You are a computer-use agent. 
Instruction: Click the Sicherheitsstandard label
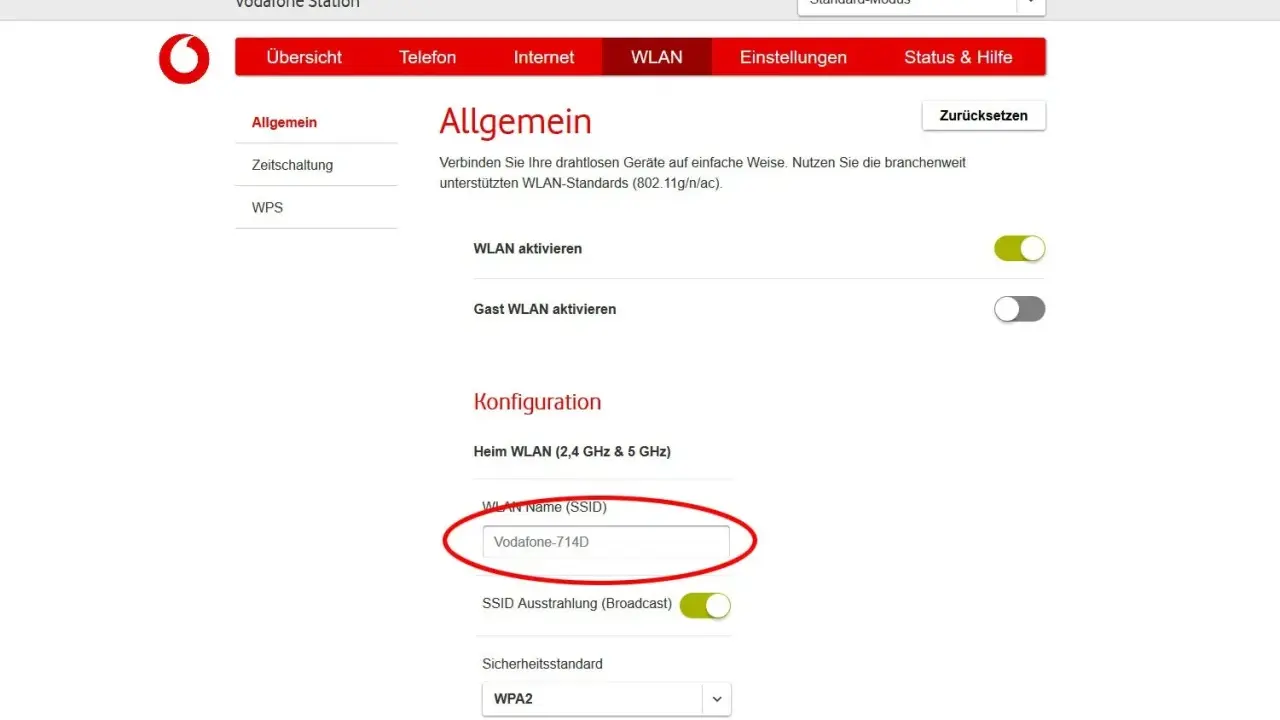click(542, 664)
